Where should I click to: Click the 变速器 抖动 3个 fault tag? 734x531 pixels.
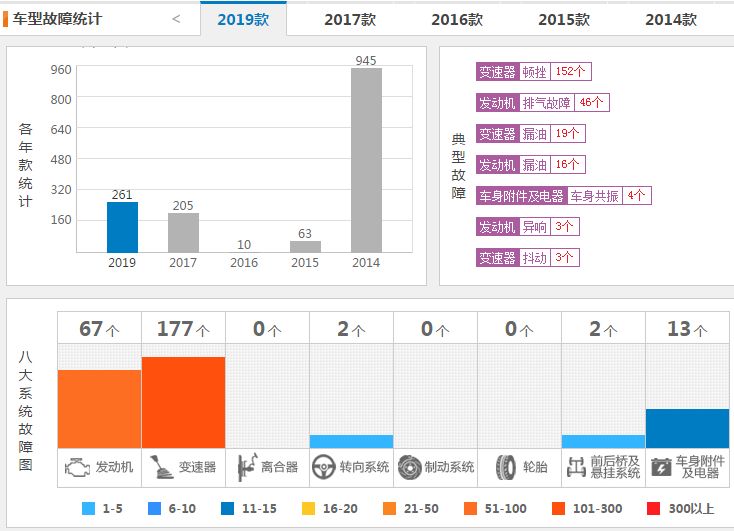coord(527,258)
